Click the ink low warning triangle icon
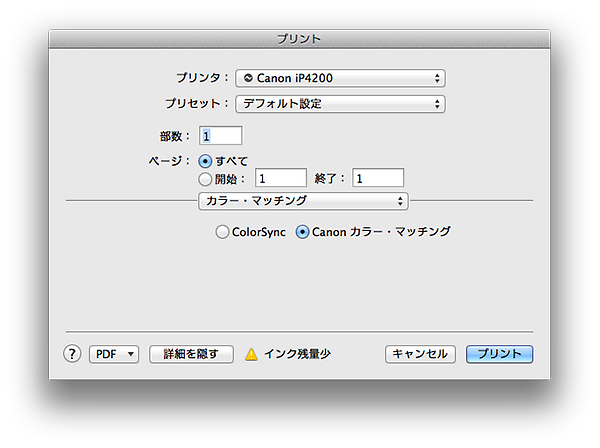Viewport: 600px width, 448px height. pos(251,354)
